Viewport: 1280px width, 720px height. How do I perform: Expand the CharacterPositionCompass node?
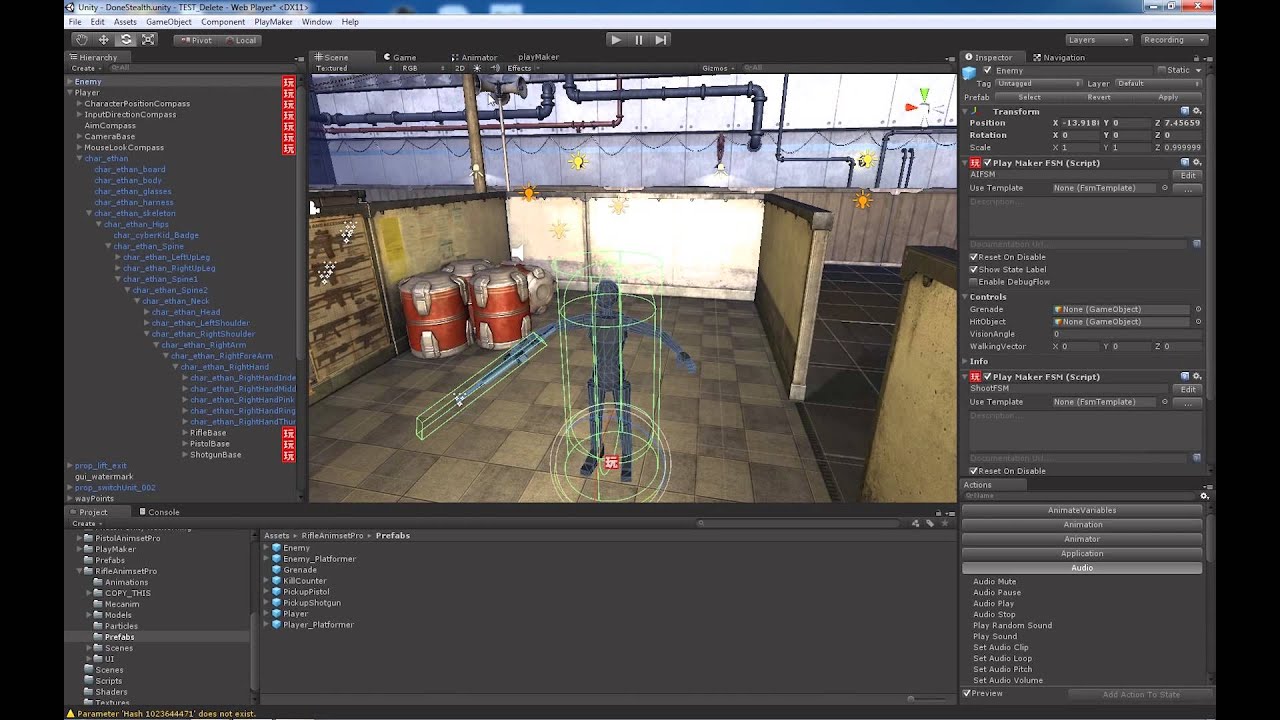click(x=79, y=104)
